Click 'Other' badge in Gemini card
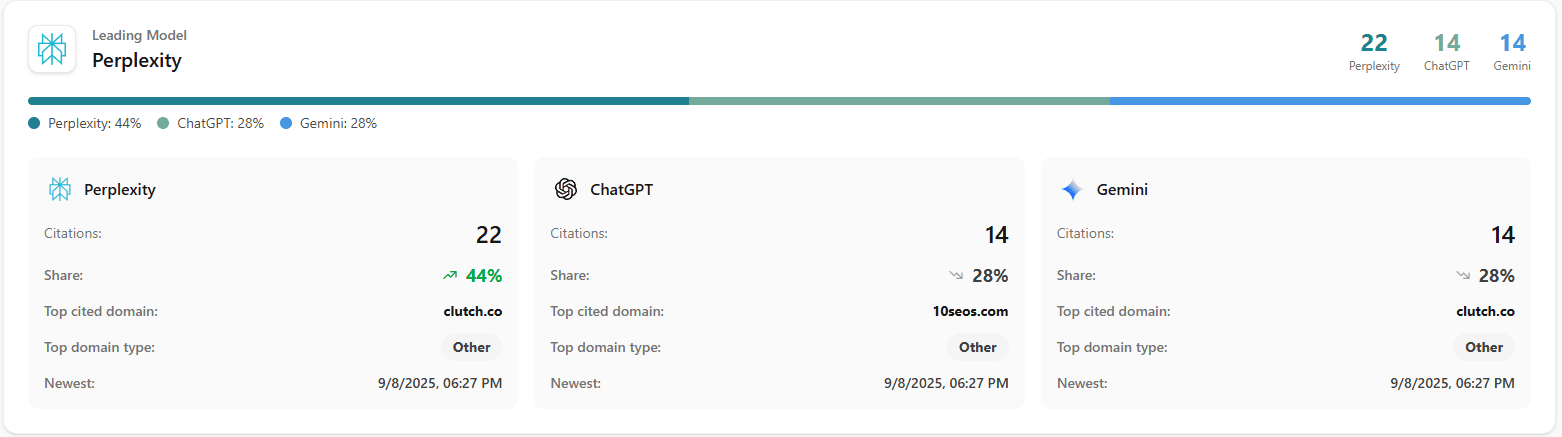 coord(1484,347)
